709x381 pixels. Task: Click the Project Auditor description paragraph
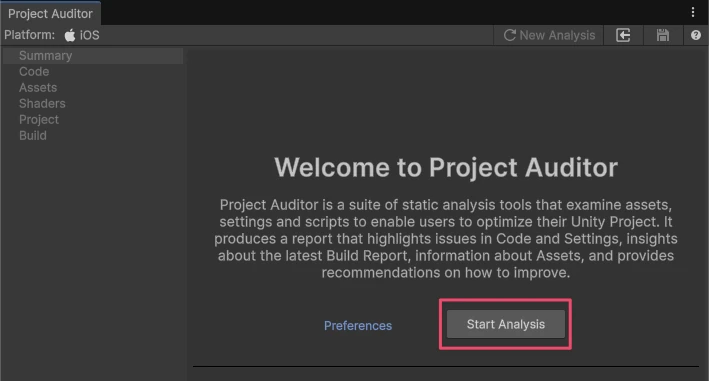[x=446, y=239]
